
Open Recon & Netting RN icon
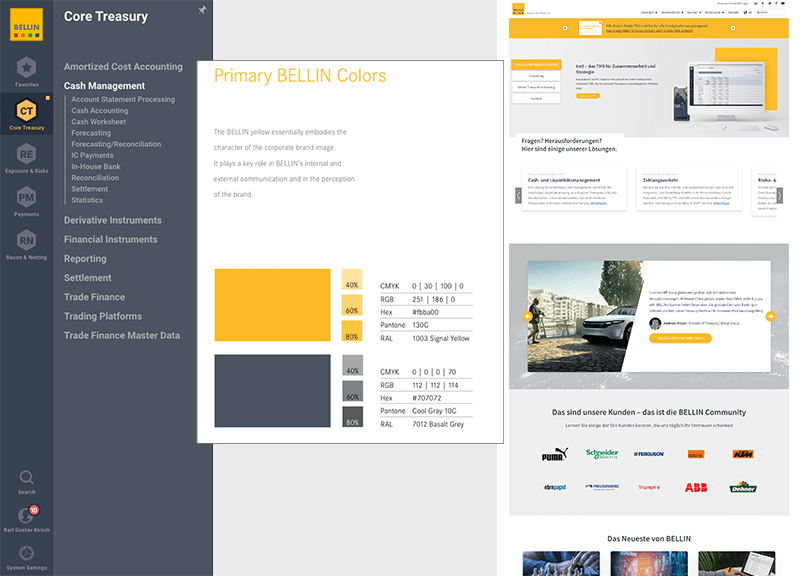click(x=26, y=240)
